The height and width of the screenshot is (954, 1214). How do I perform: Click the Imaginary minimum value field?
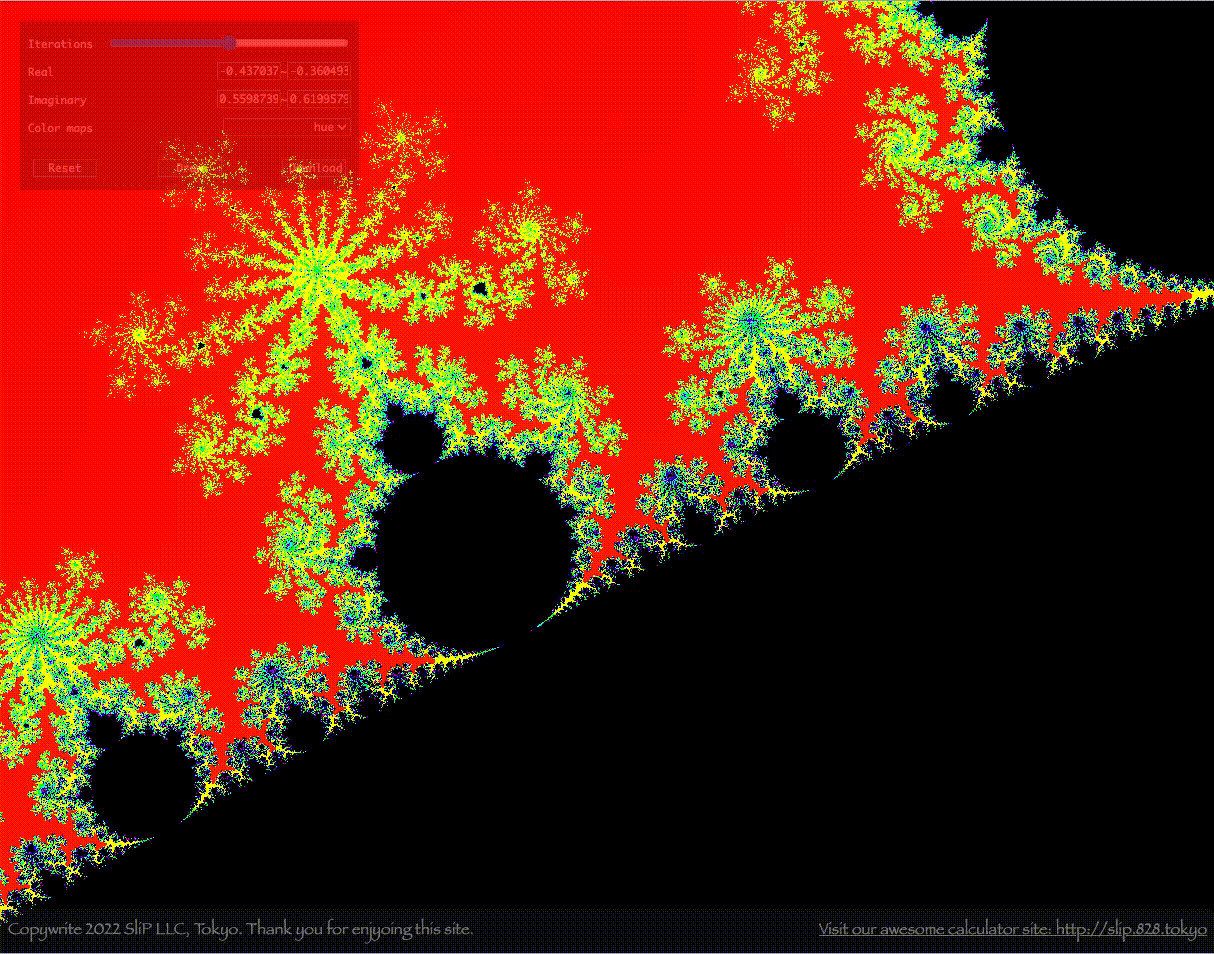point(249,99)
